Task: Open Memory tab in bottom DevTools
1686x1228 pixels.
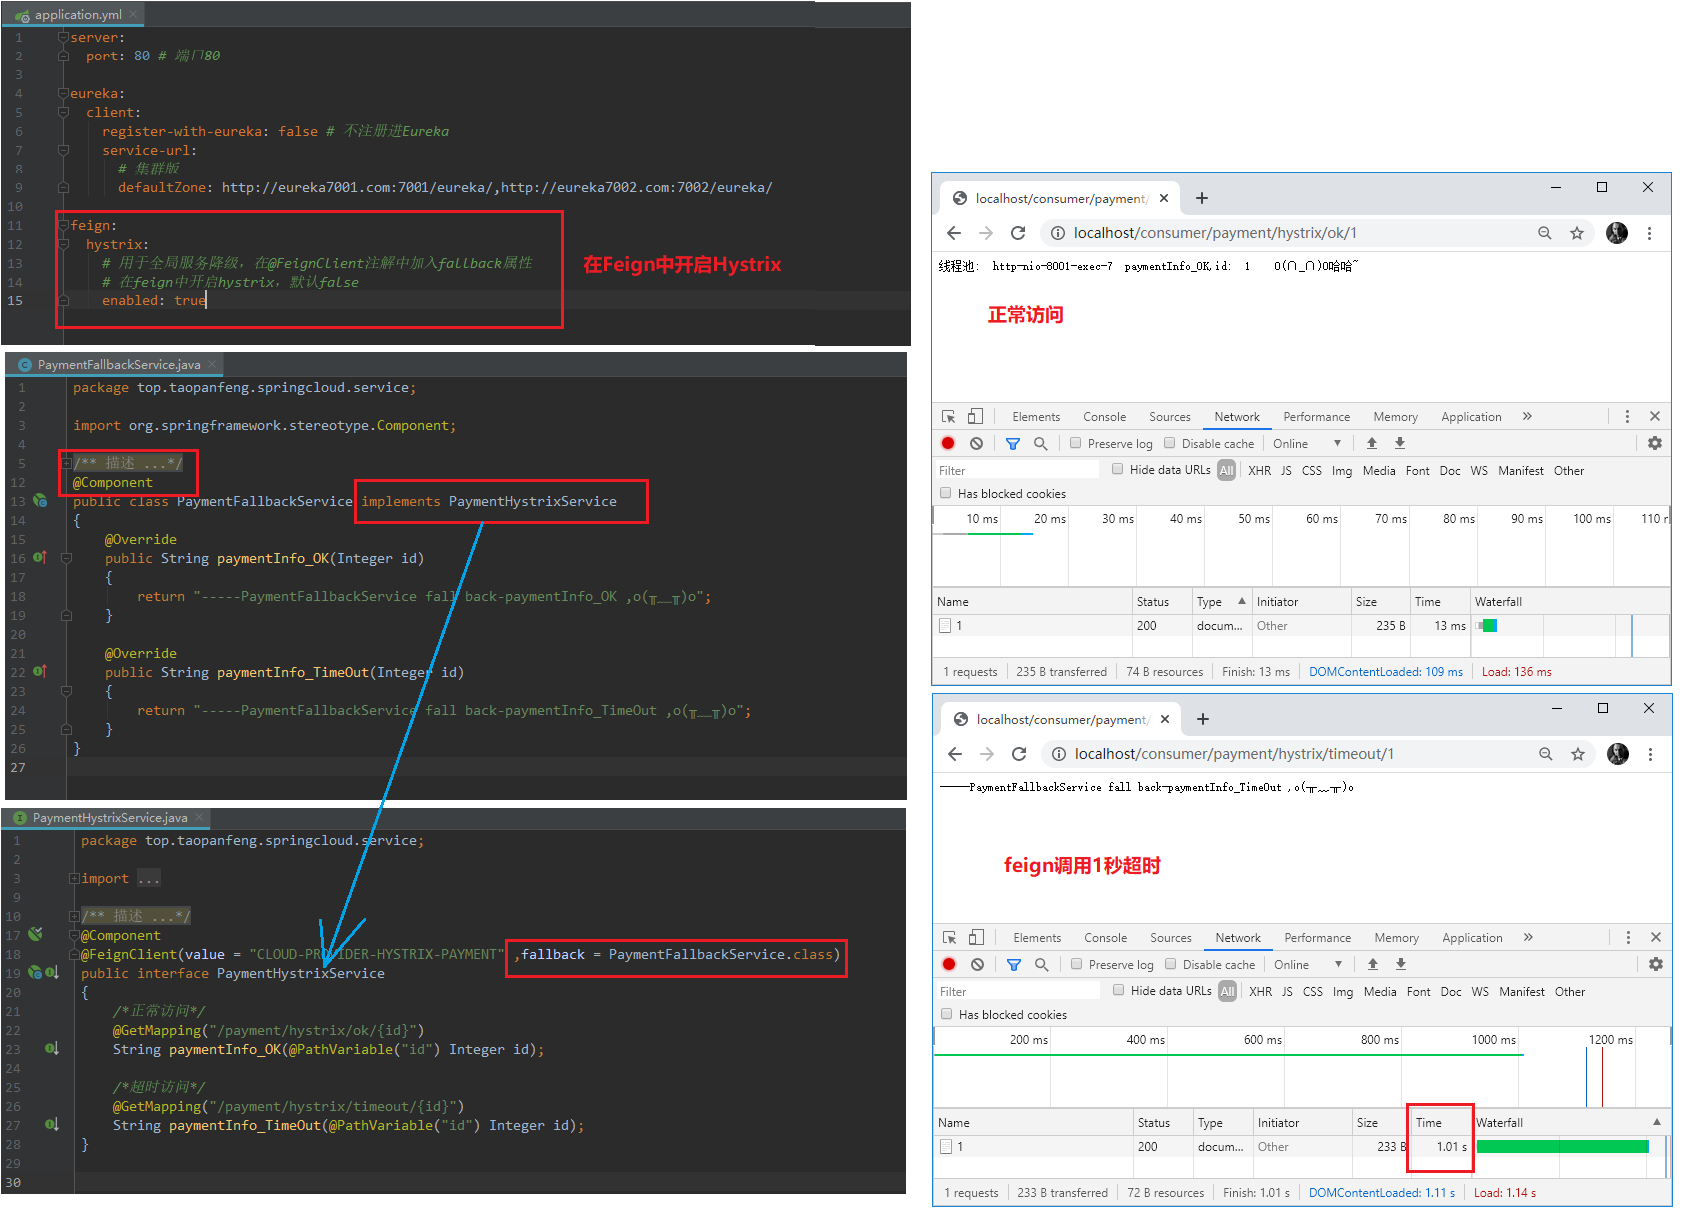Action: (1397, 938)
